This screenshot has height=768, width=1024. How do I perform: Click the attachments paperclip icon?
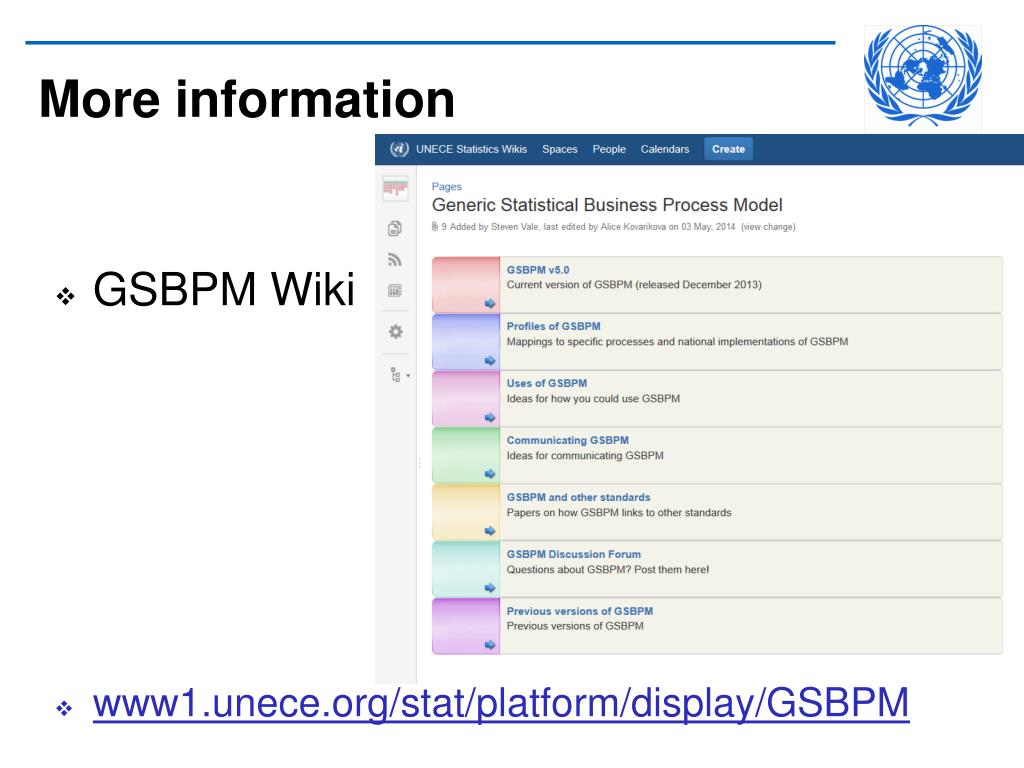pos(434,227)
